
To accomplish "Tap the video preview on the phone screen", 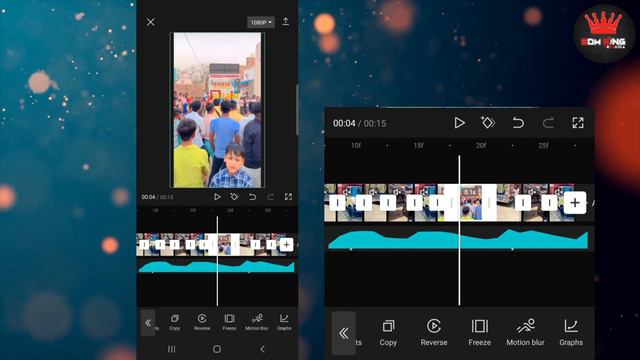I will click(x=217, y=110).
